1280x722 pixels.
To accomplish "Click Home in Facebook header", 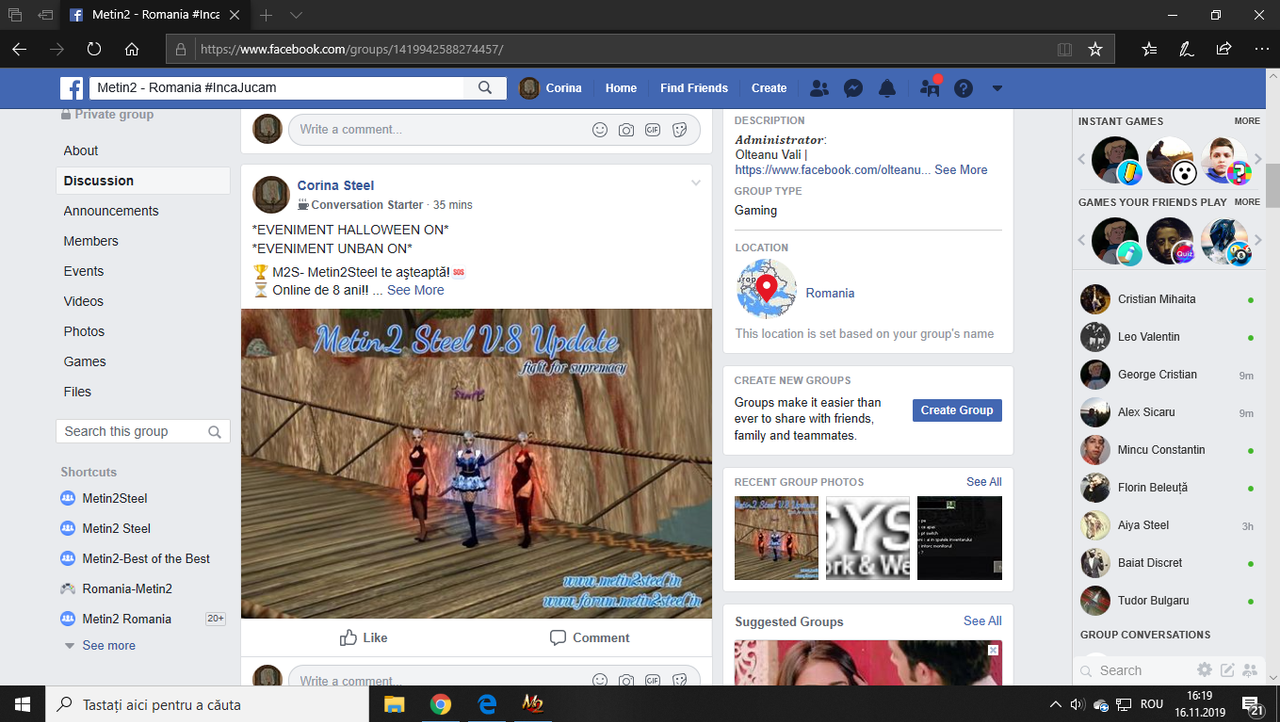I will [x=621, y=88].
